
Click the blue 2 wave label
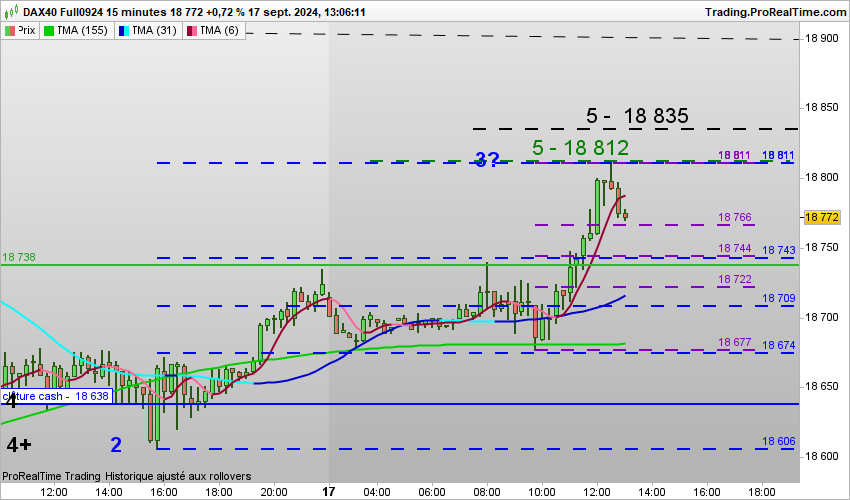tap(116, 445)
